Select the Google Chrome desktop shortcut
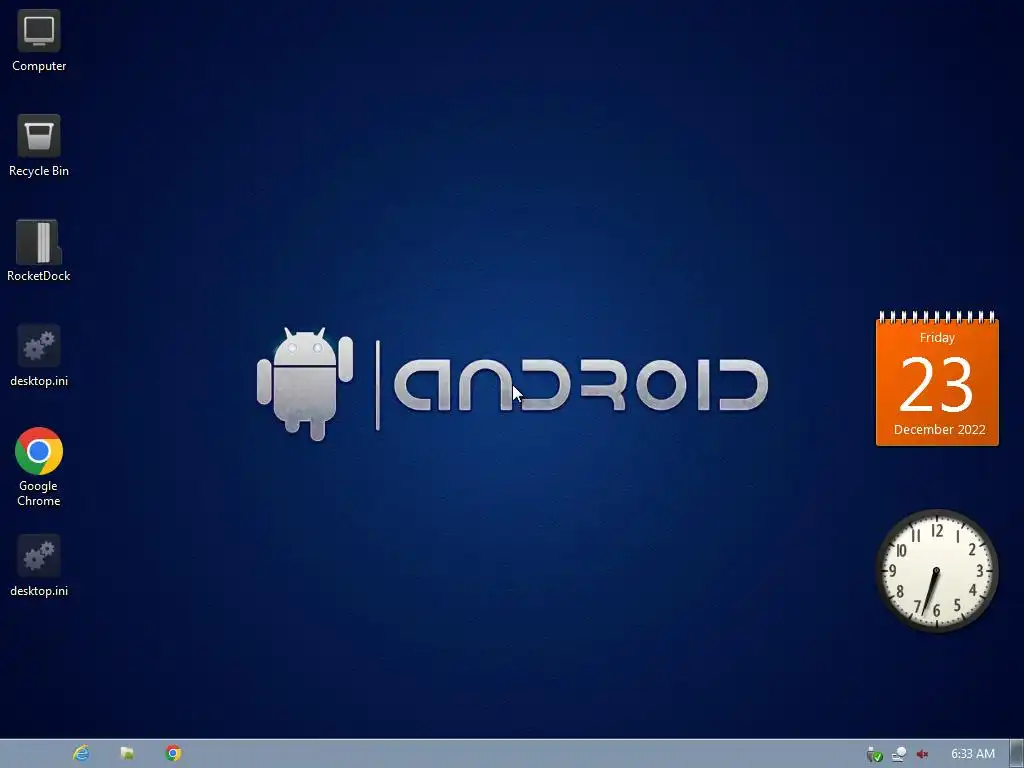1024x768 pixels. coord(39,468)
